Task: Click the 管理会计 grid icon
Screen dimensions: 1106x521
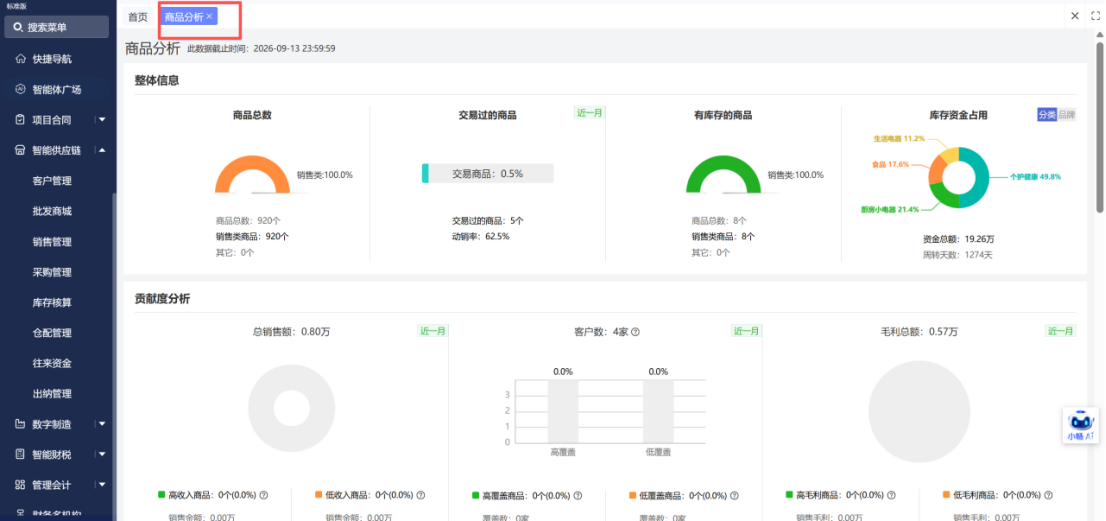Action: click(x=20, y=485)
